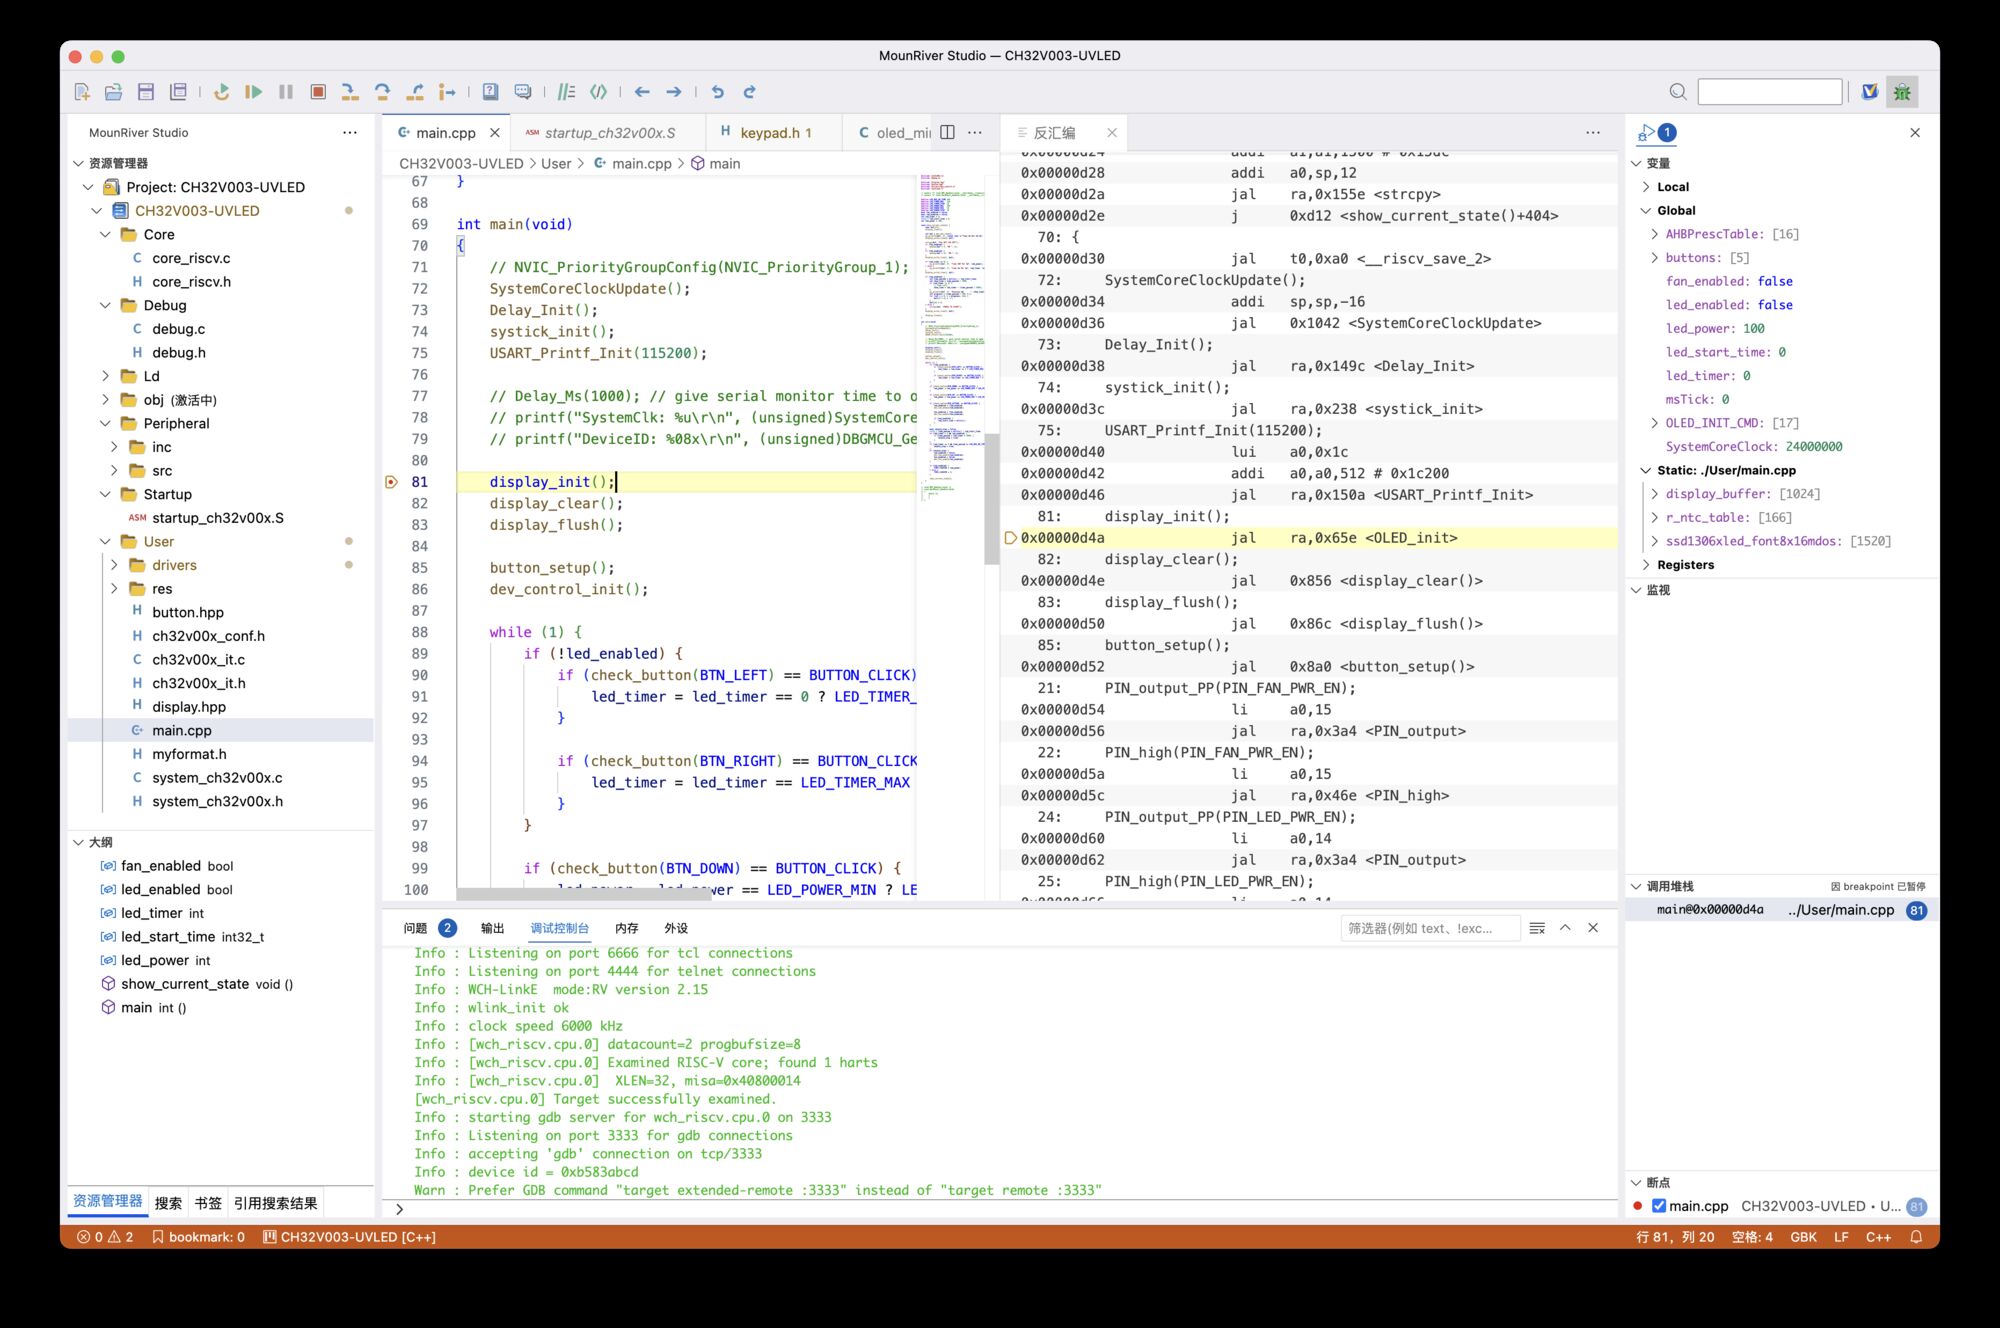
Task: Switch to the startup_ch32v00x.S tab
Action: pyautogui.click(x=609, y=133)
